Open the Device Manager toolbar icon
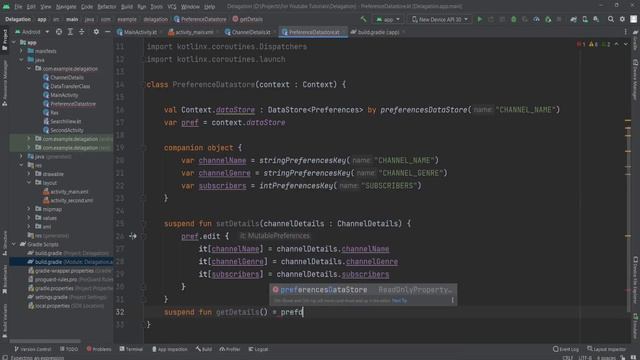Image resolution: width=640 pixels, height=360 pixels. coord(585,19)
